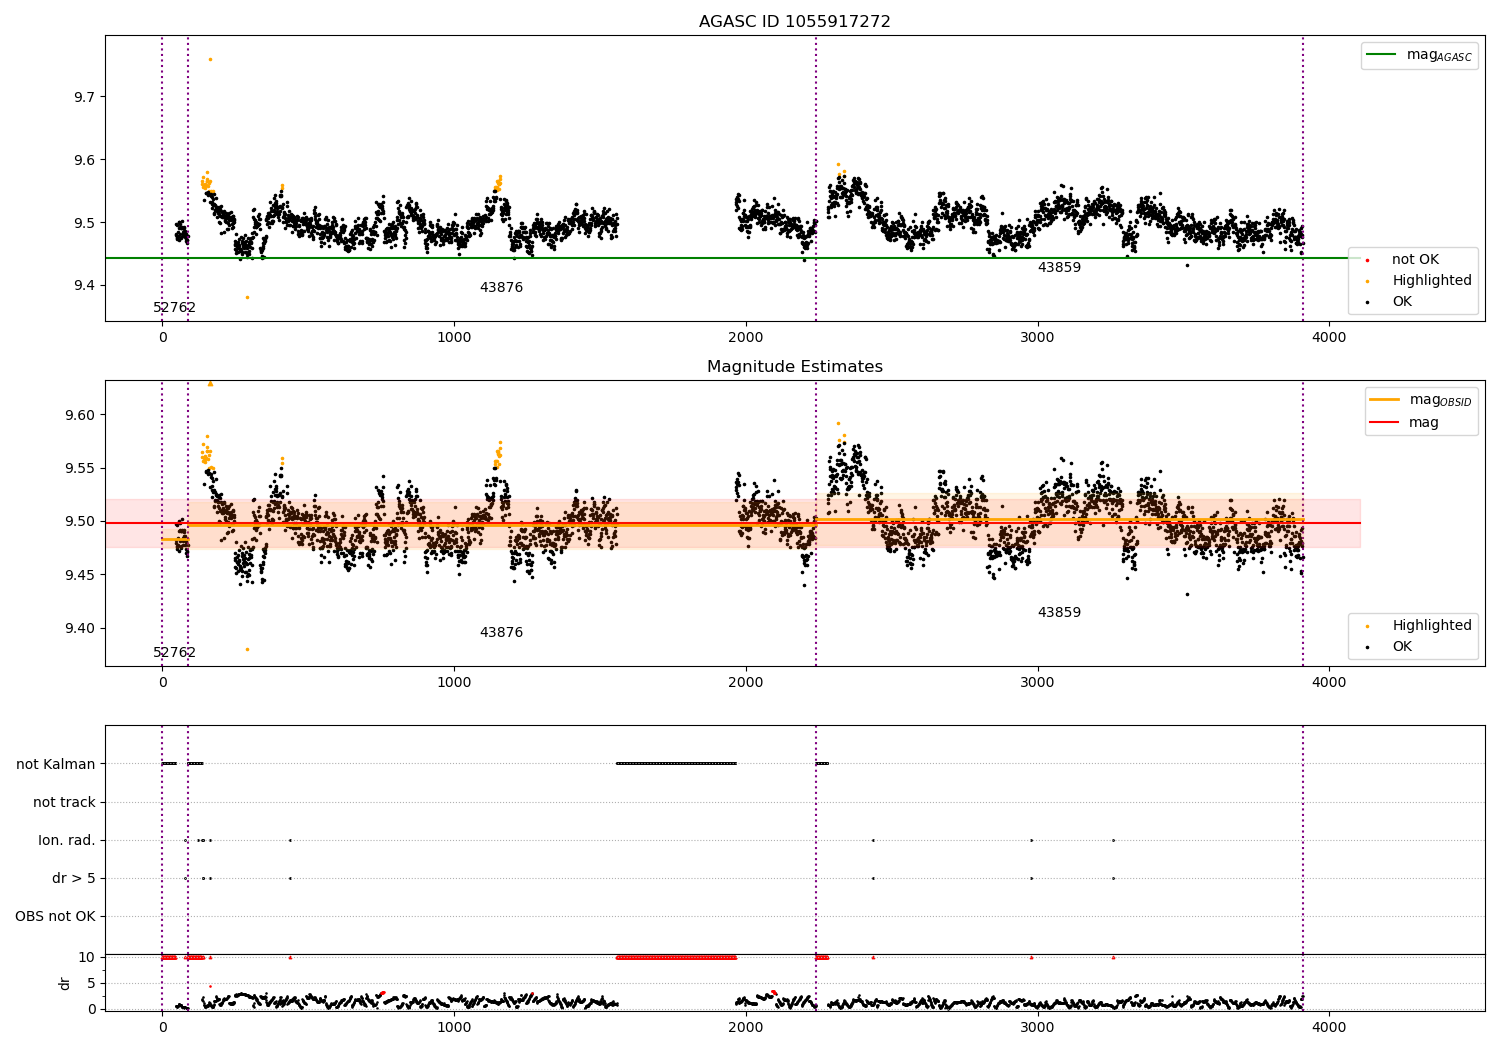Click the 9.4 y-axis tick label in top plot
This screenshot has width=1500, height=1050.
[85, 286]
